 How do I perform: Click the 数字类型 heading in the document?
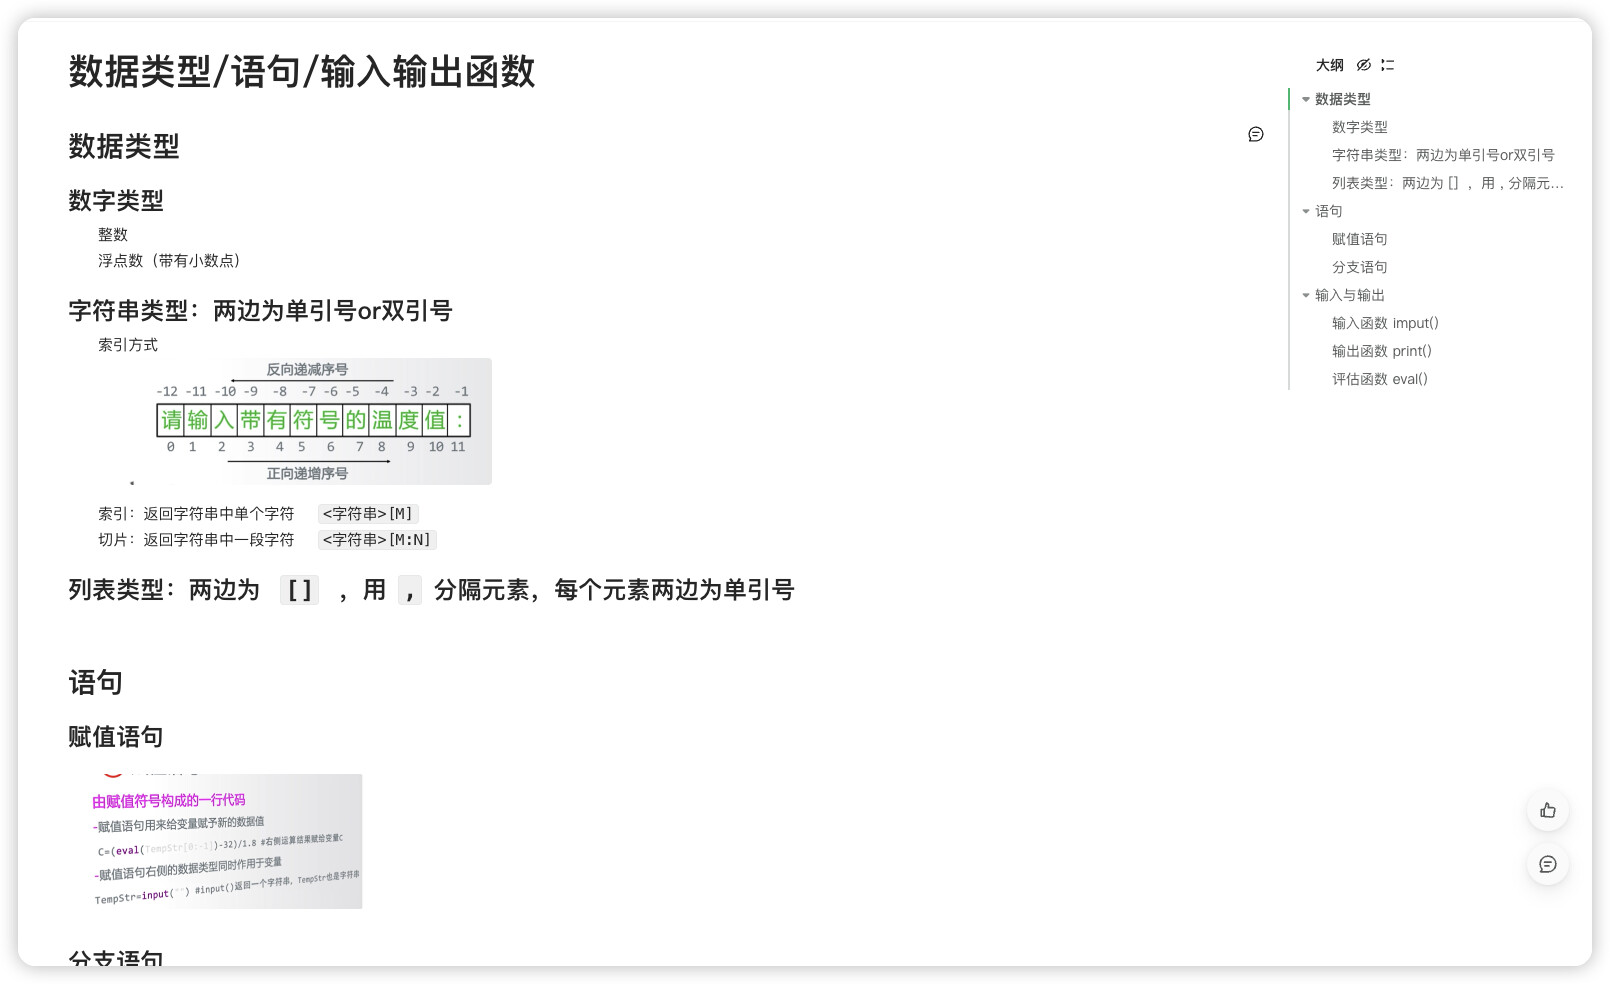pos(116,201)
